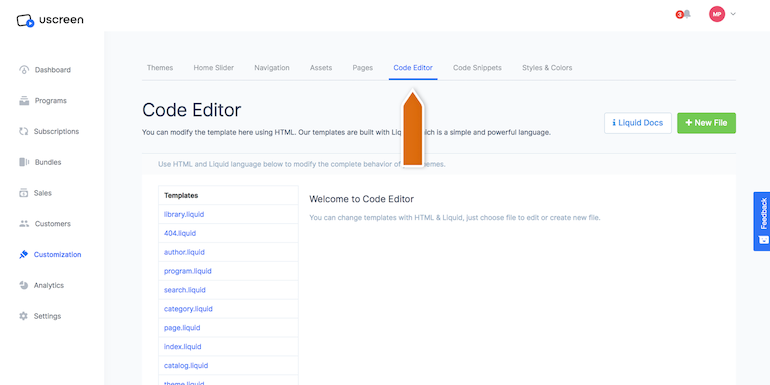Screen dimensions: 770x385
Task: Switch to the Themes tab
Action: pos(160,68)
